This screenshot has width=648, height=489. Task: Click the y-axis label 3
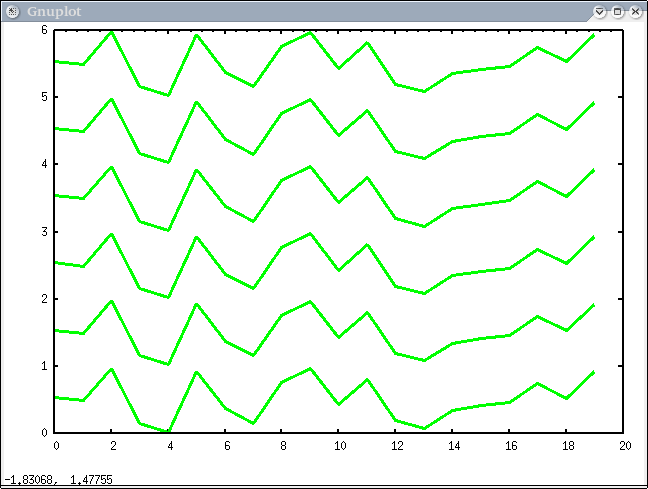click(x=44, y=231)
